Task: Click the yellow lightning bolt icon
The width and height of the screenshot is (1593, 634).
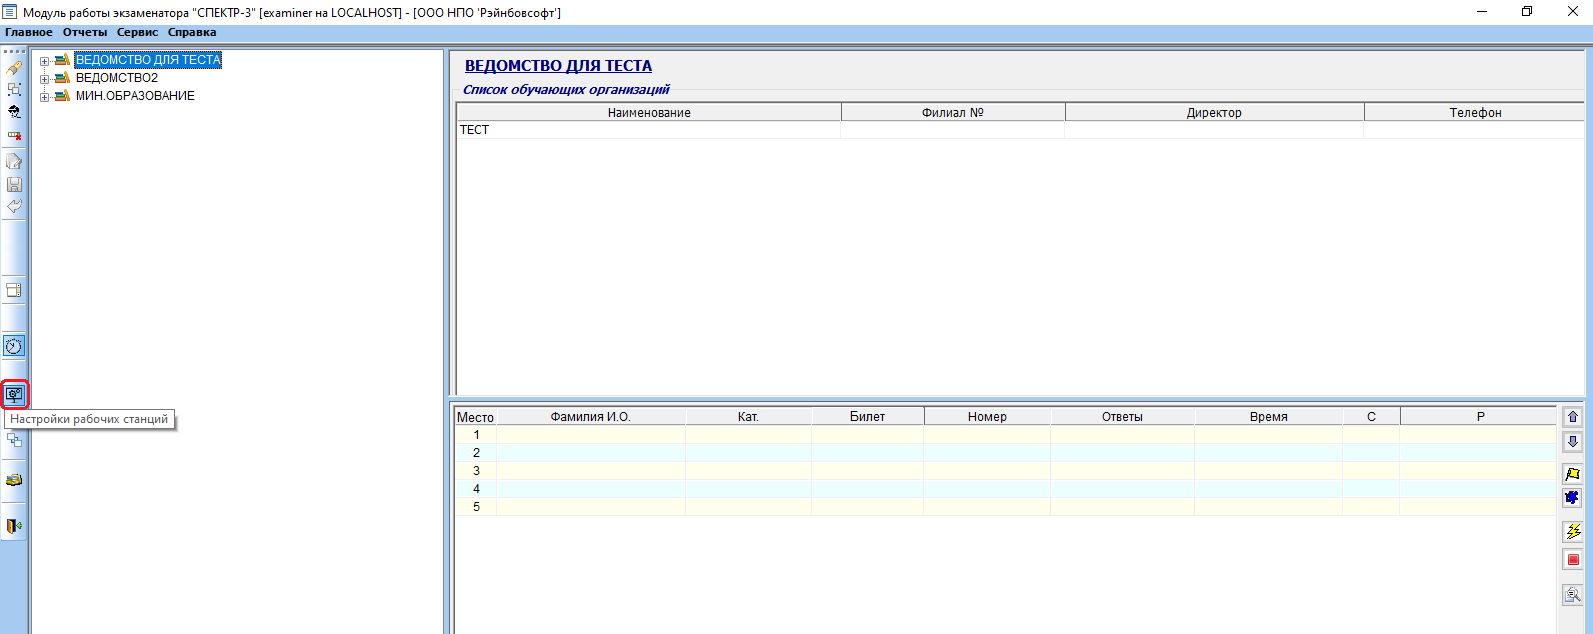Action: [1572, 531]
